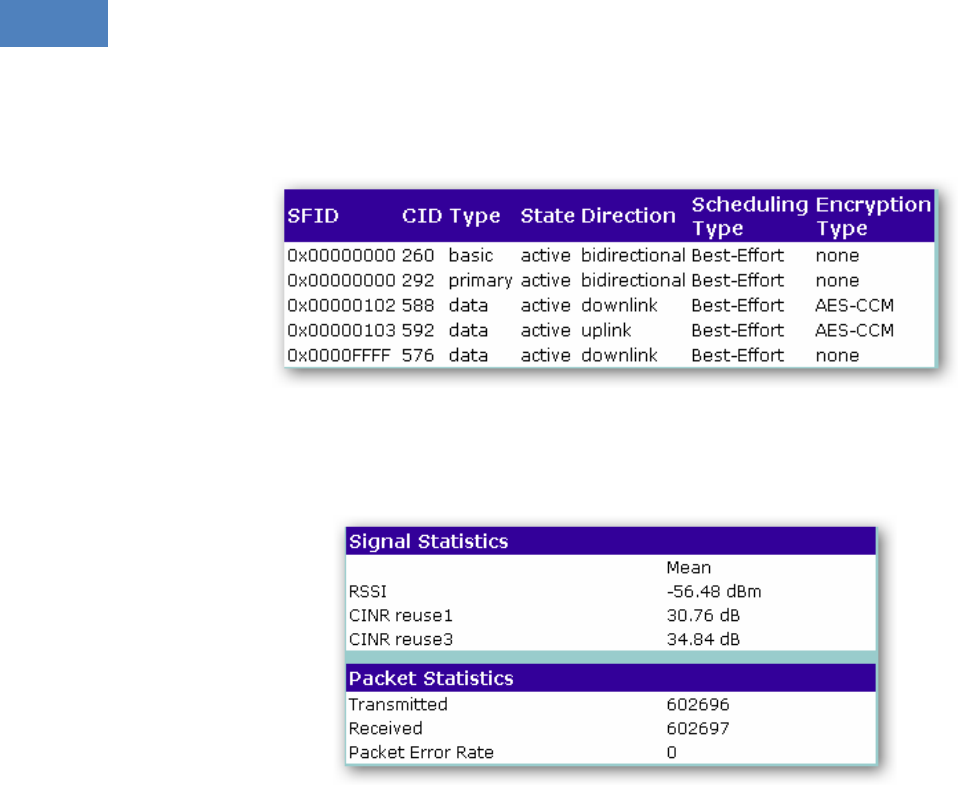This screenshot has height=785, width=958.
Task: Select the 'primary' type cell
Action: 480,280
